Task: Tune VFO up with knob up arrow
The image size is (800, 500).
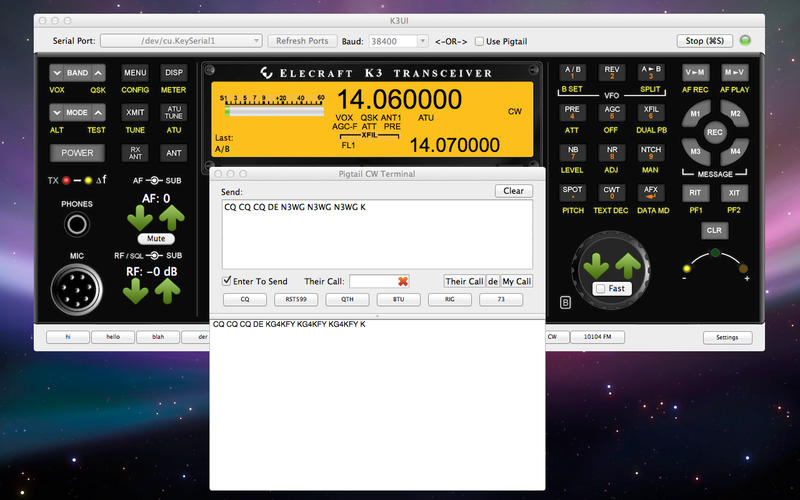Action: [x=628, y=266]
